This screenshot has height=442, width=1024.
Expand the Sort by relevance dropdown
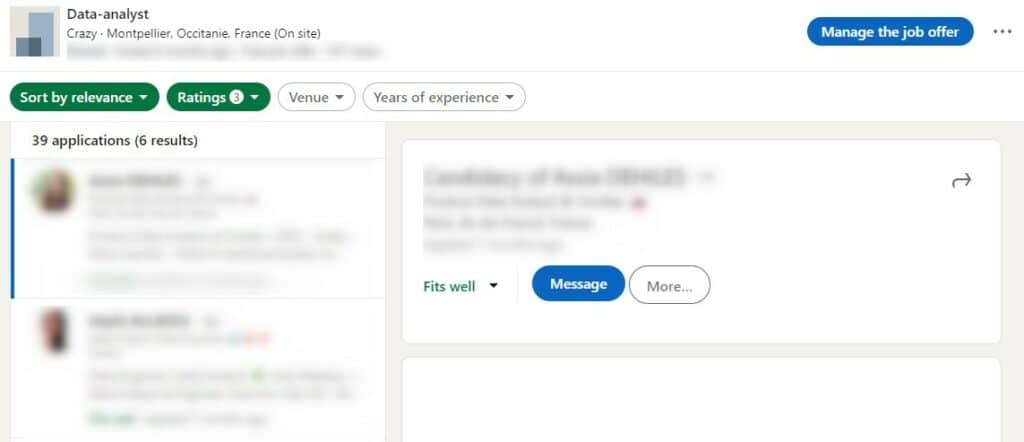pos(84,97)
